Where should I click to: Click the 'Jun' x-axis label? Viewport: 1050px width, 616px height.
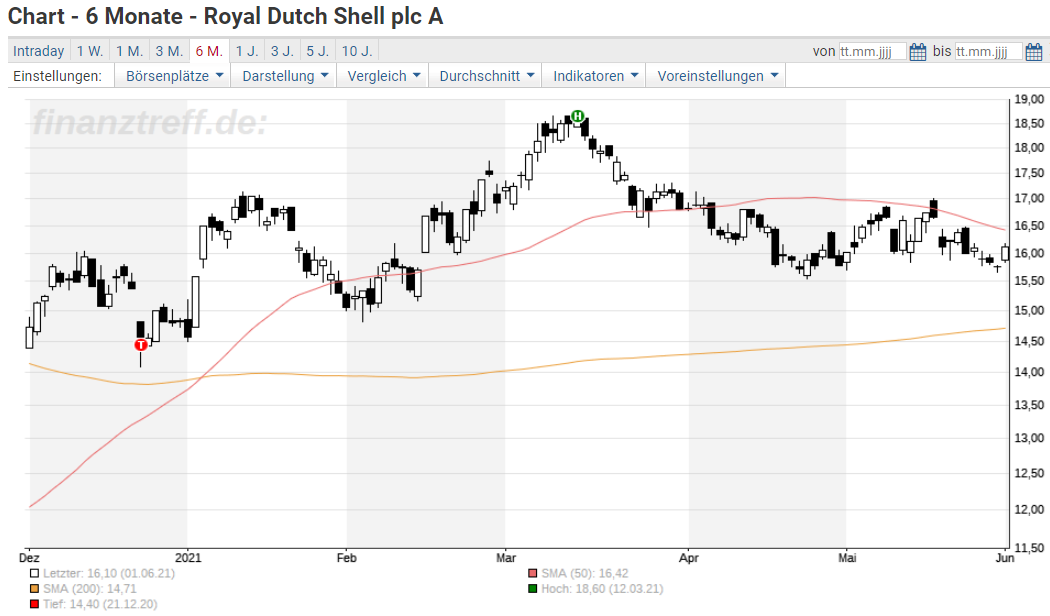click(1004, 558)
